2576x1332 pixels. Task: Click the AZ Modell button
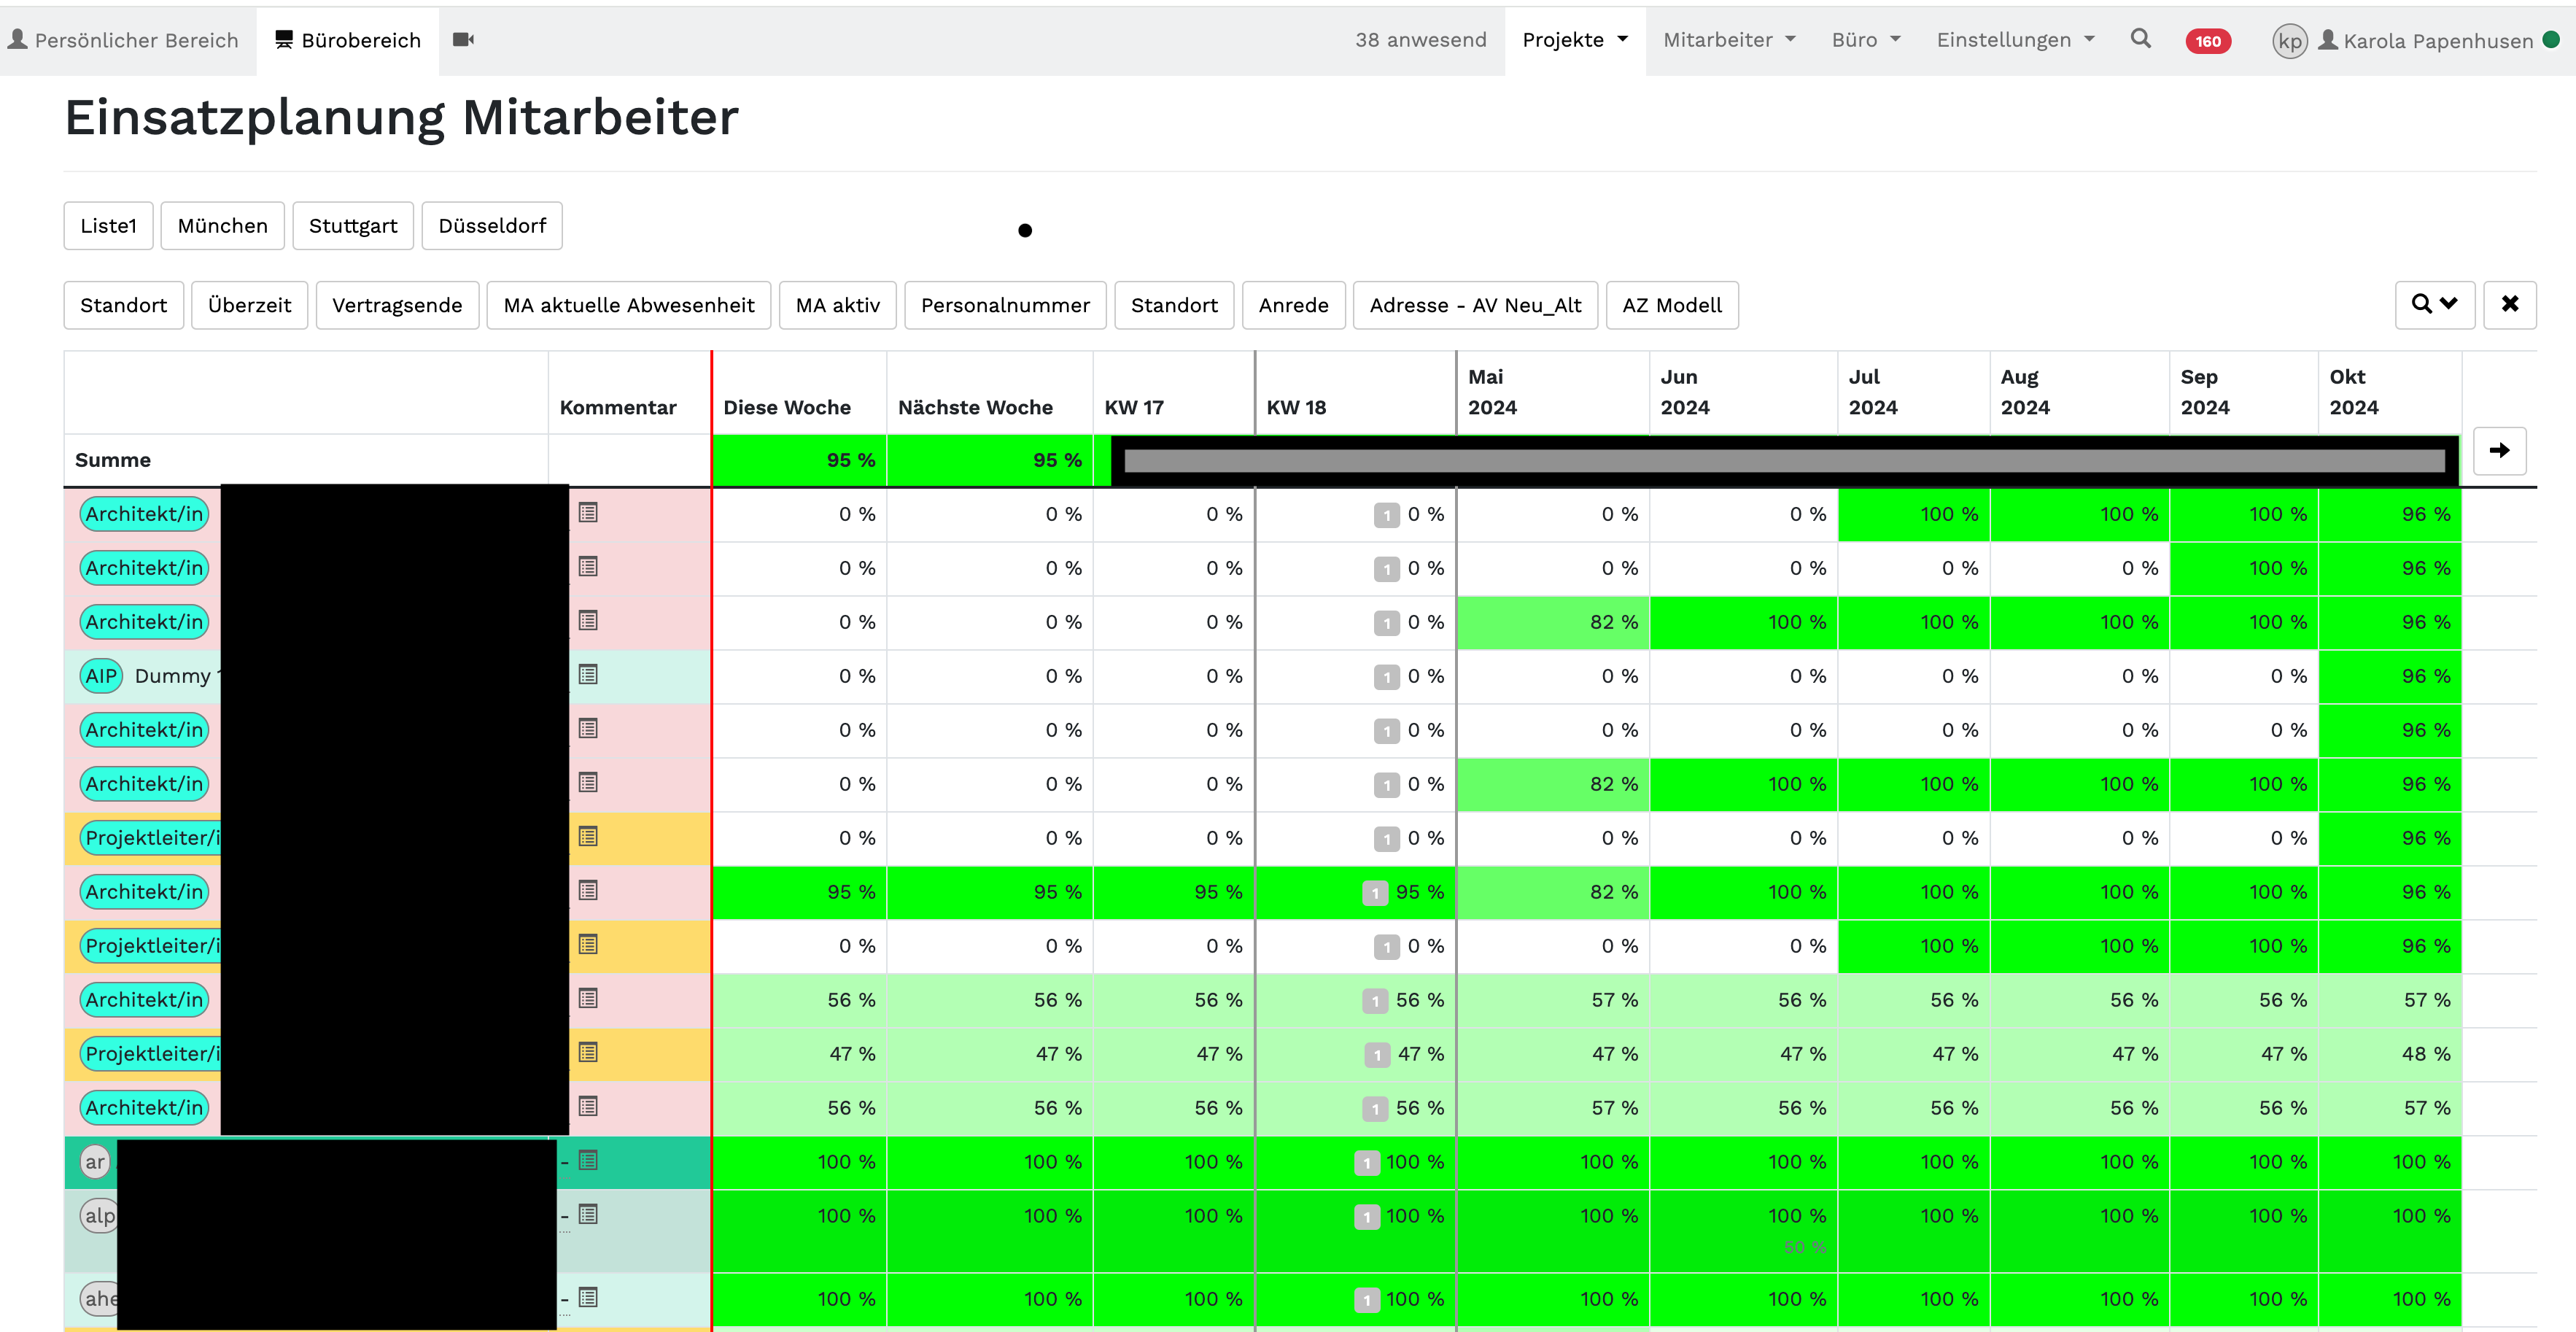click(1672, 305)
